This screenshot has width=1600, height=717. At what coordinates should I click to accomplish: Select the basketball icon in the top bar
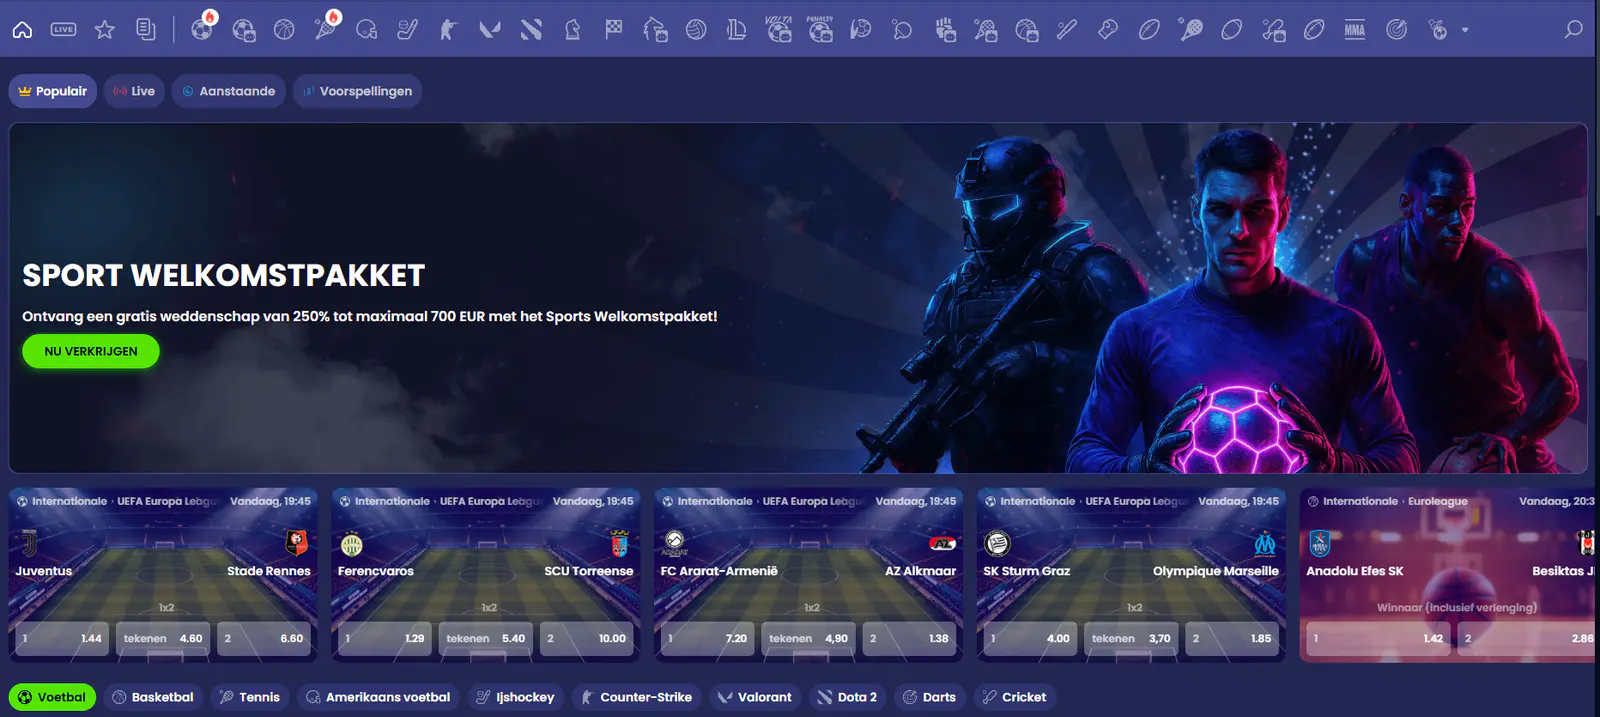click(284, 30)
